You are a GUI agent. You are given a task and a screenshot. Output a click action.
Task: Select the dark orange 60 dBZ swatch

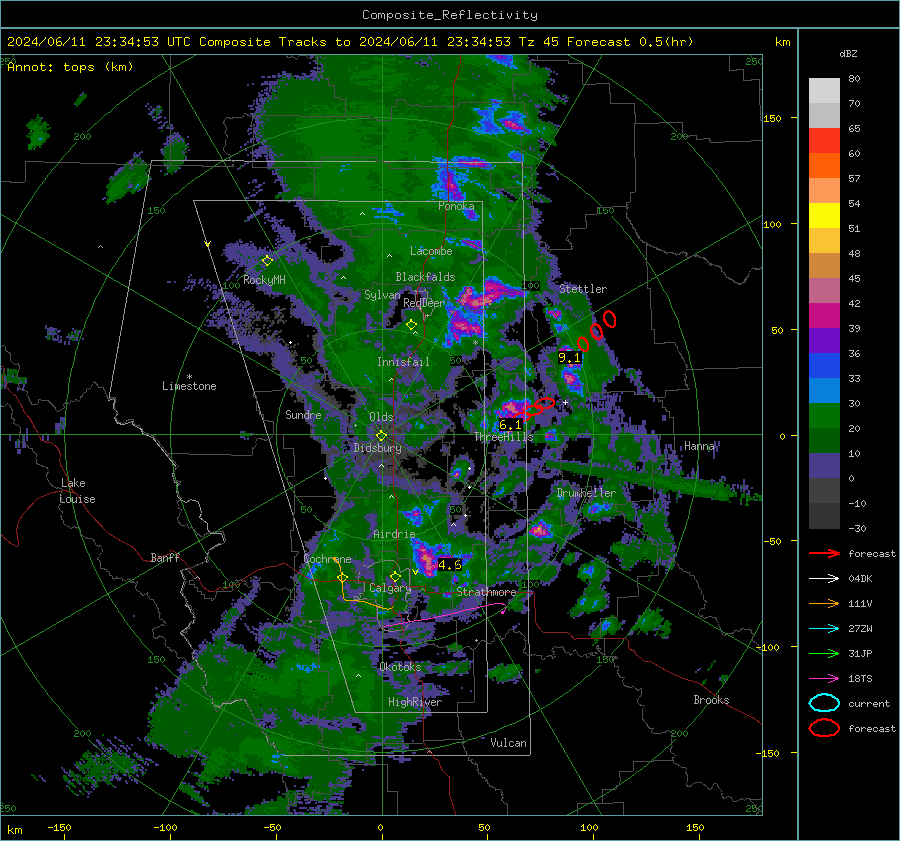coord(824,165)
